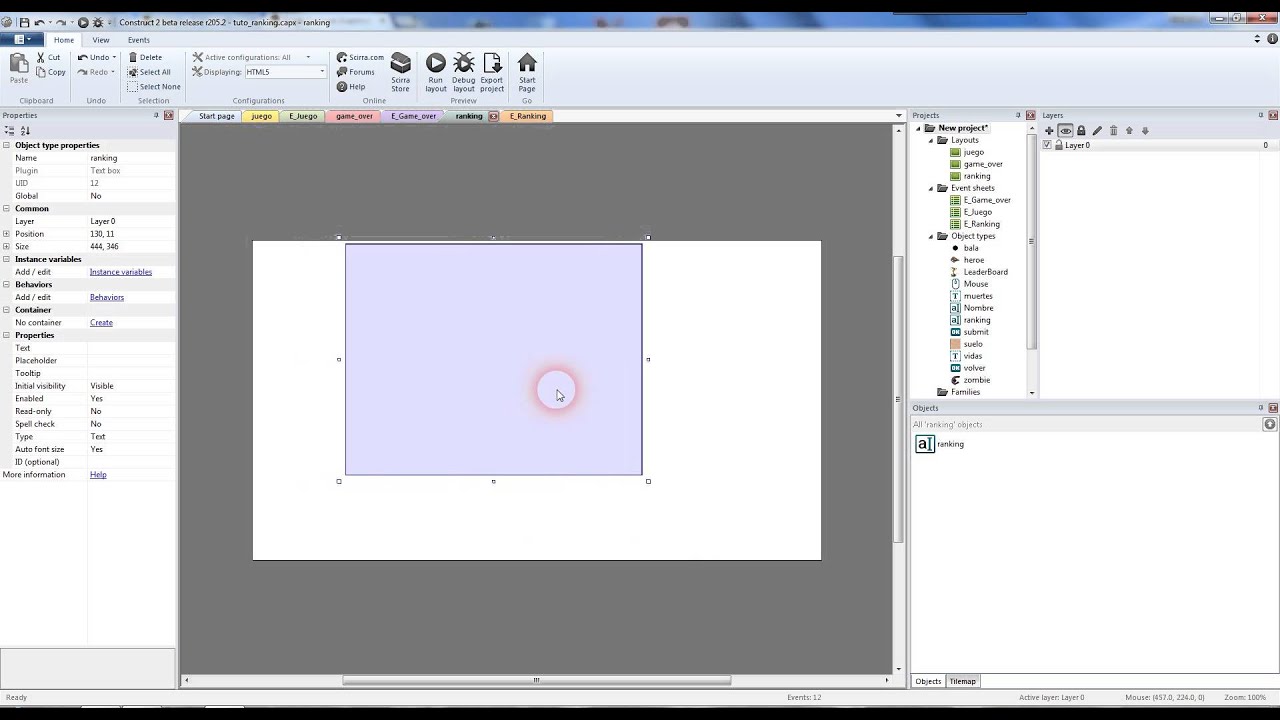Click the up-arrow icon in Objects panel
Screen dimensions: 1280x720
click(x=1269, y=424)
